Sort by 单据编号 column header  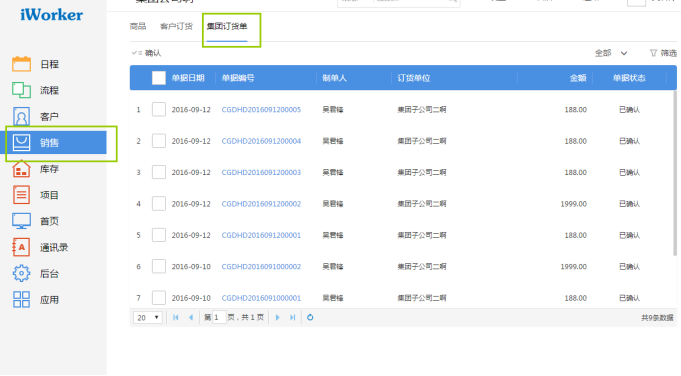tap(238, 78)
